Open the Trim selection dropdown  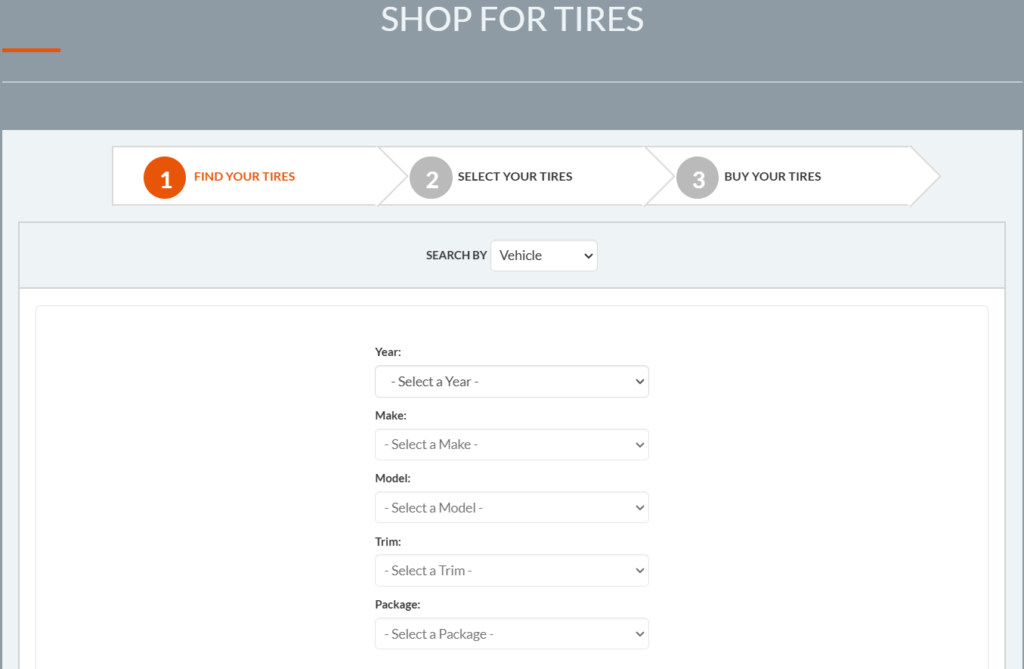pos(511,570)
